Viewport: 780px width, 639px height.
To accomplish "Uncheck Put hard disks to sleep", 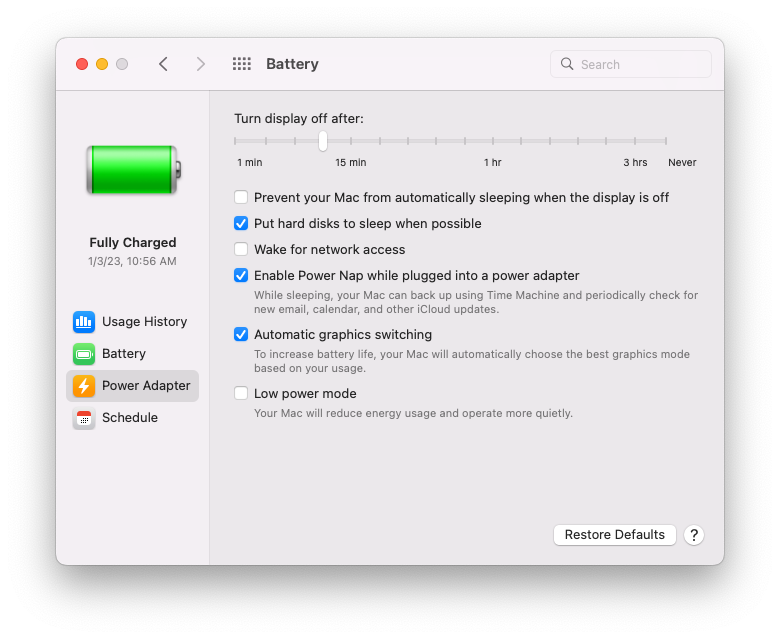I will point(241,223).
